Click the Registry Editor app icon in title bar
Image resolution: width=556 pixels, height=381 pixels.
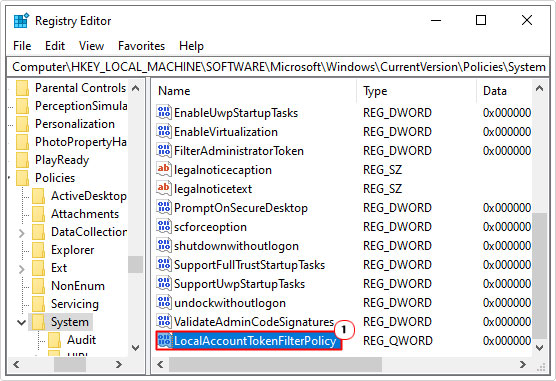[21, 21]
